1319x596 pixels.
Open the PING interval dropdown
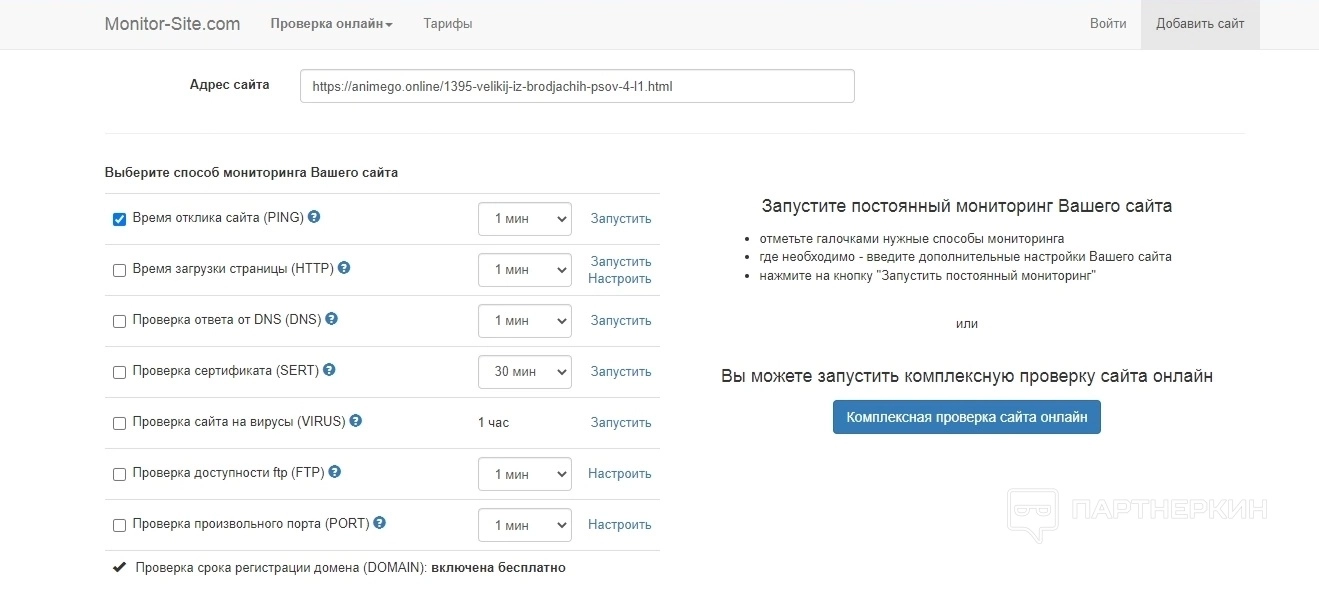[524, 219]
